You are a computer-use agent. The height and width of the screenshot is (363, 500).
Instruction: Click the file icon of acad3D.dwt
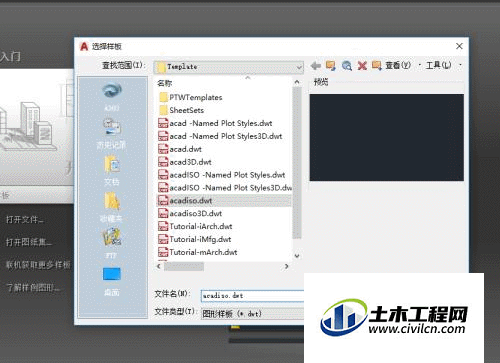tap(163, 162)
